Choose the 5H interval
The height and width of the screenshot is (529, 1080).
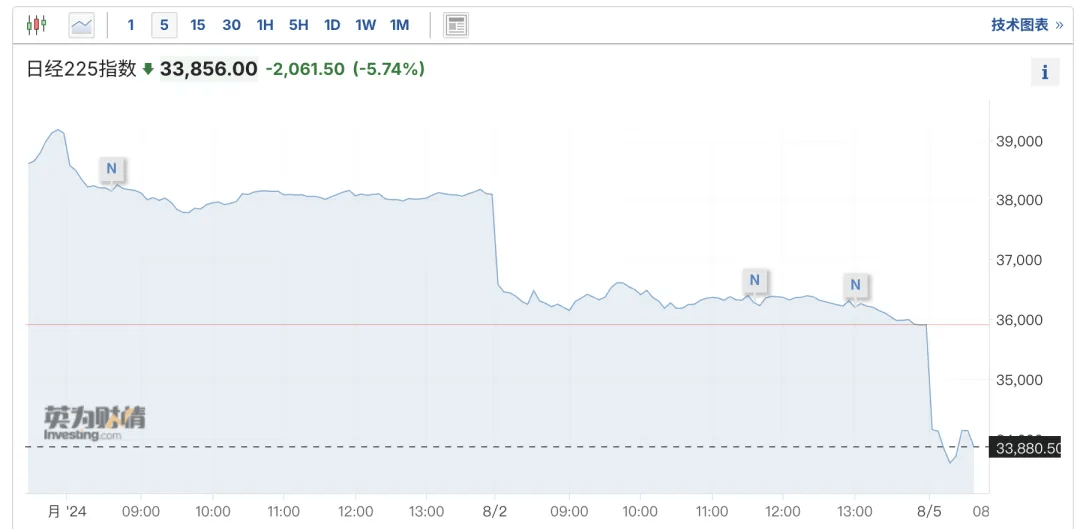pos(298,25)
